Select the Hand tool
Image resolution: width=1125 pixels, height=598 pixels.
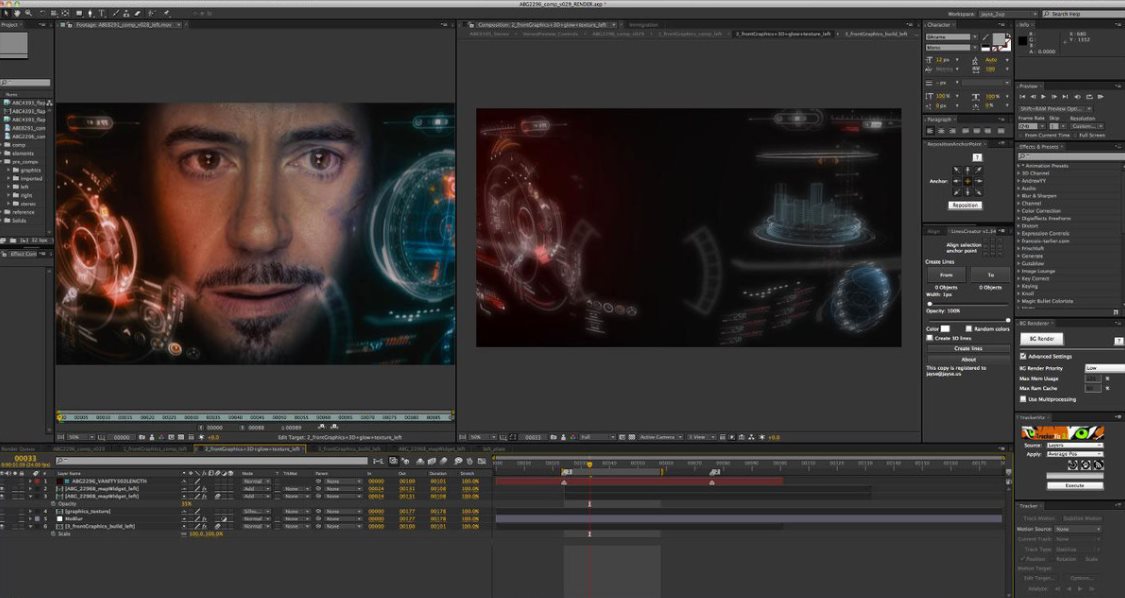(17, 13)
